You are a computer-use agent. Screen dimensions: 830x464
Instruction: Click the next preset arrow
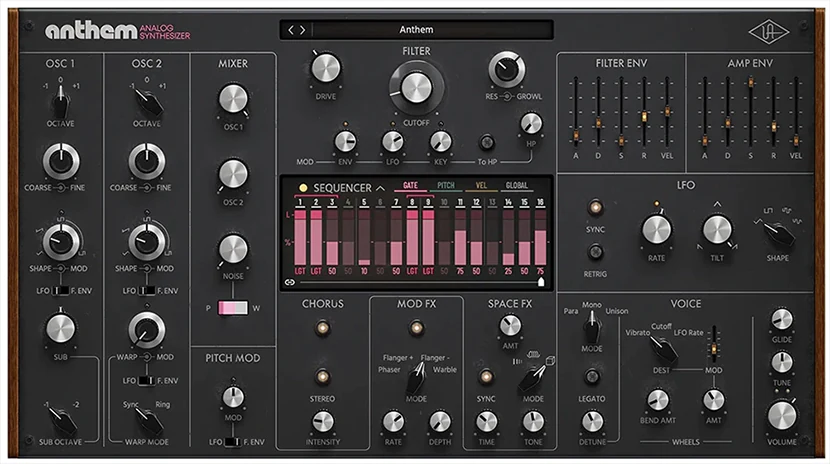(302, 30)
